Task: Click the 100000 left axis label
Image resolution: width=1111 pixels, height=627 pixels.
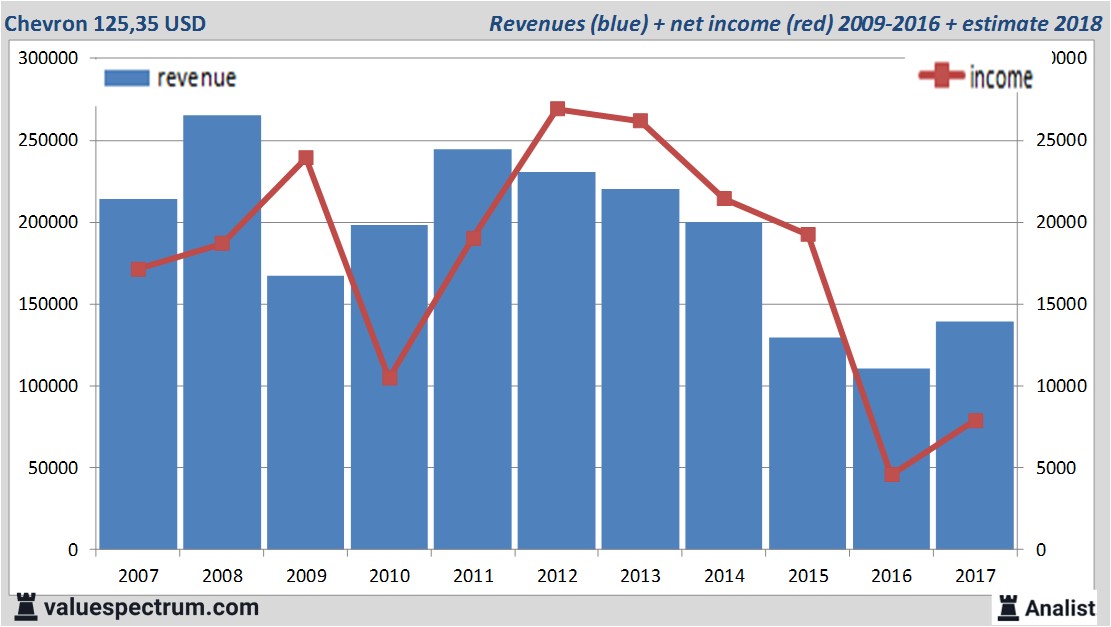Action: [48, 386]
